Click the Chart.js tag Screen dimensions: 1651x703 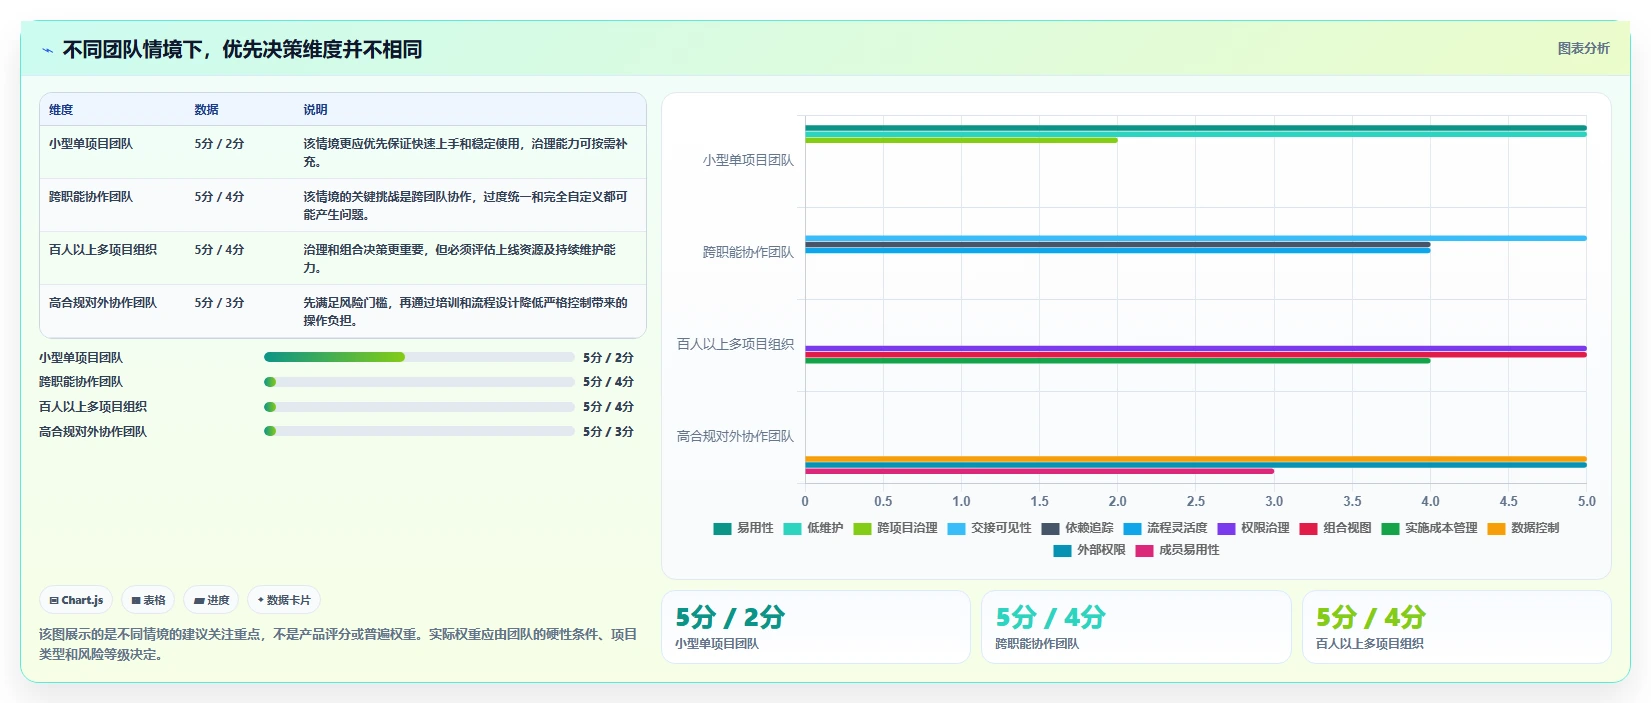pos(76,600)
